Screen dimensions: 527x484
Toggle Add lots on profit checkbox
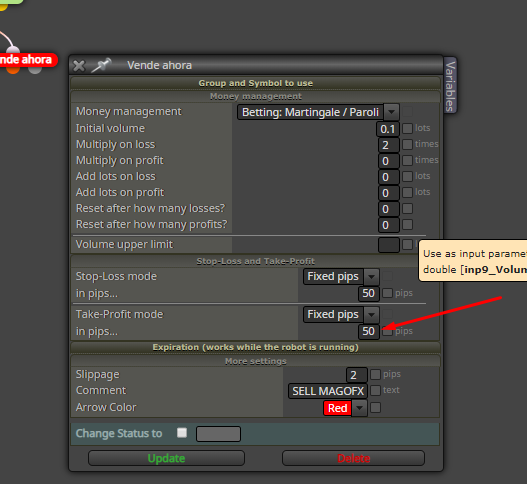[x=407, y=192]
